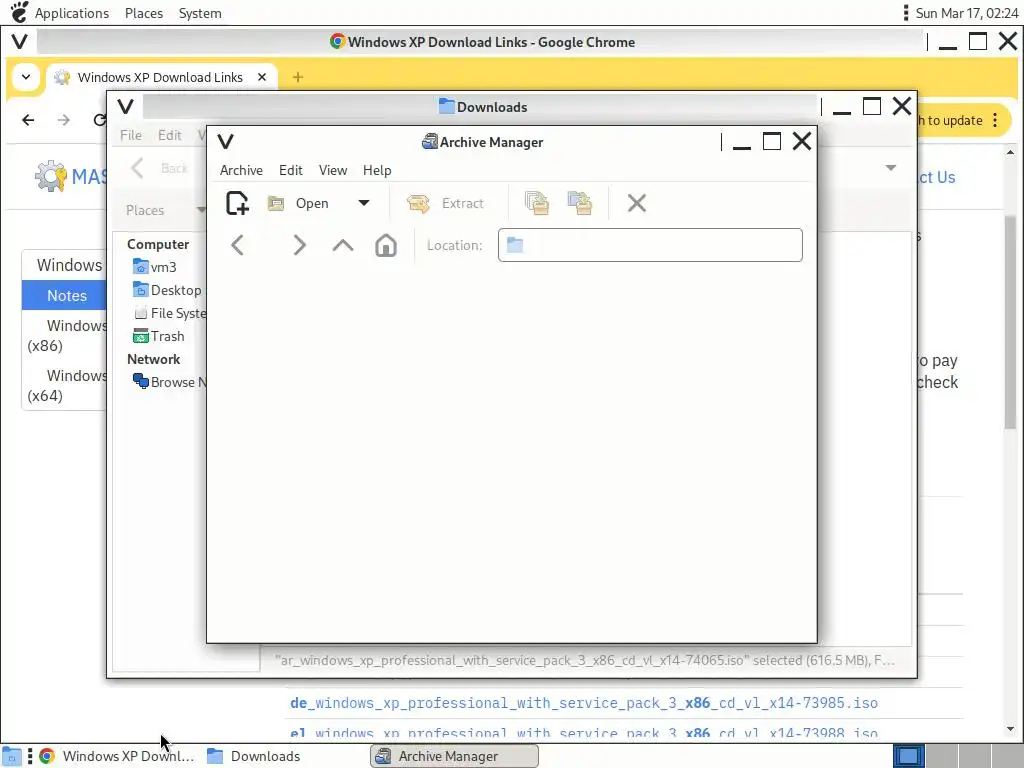The height and width of the screenshot is (768, 1024).
Task: Open the Edit menu in Downloads window
Action: pos(170,135)
